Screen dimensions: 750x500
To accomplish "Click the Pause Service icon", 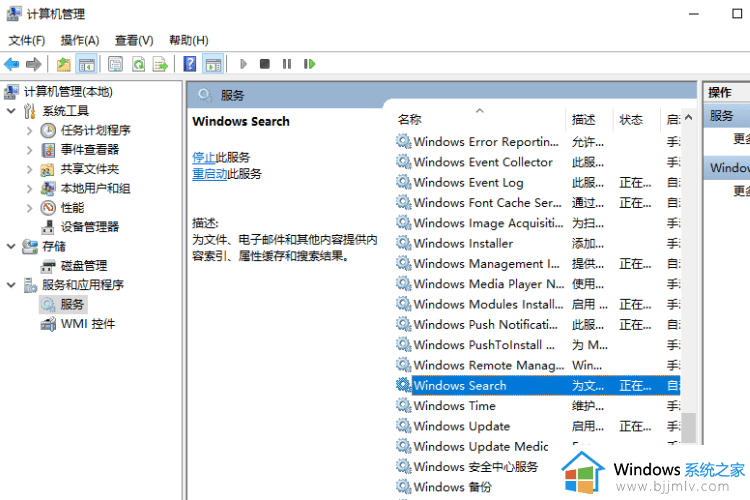I will [x=287, y=64].
